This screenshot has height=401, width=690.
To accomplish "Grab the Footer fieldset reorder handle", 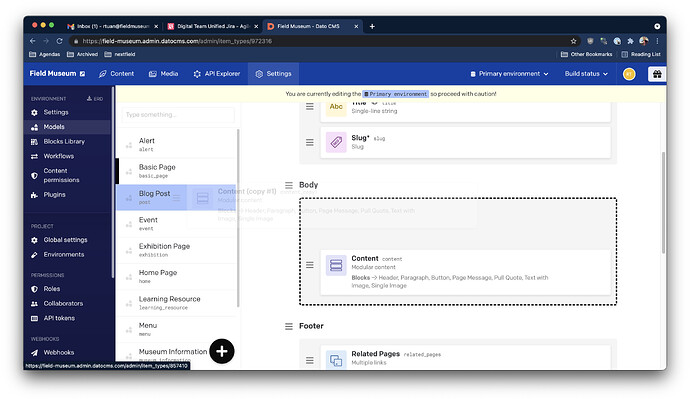I will tap(289, 326).
